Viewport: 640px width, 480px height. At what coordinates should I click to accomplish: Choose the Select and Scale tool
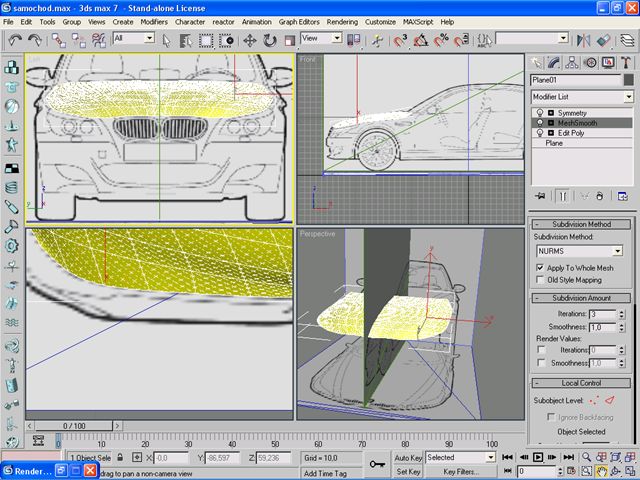(x=289, y=40)
